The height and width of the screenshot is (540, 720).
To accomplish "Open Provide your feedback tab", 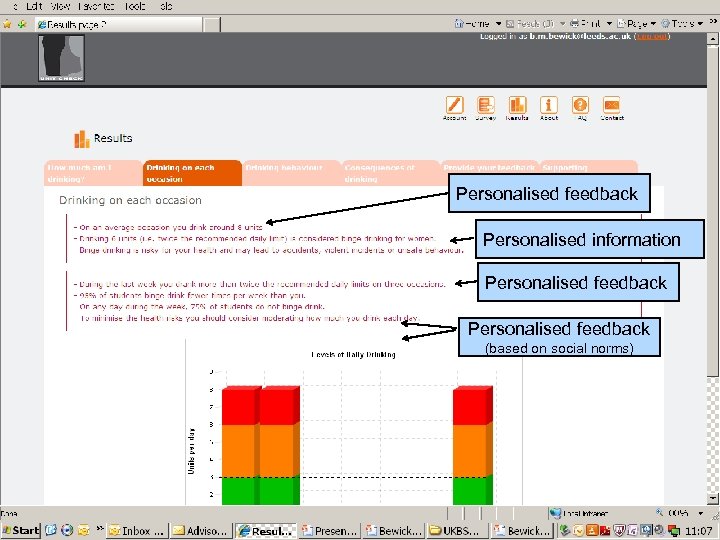I will pyautogui.click(x=489, y=168).
